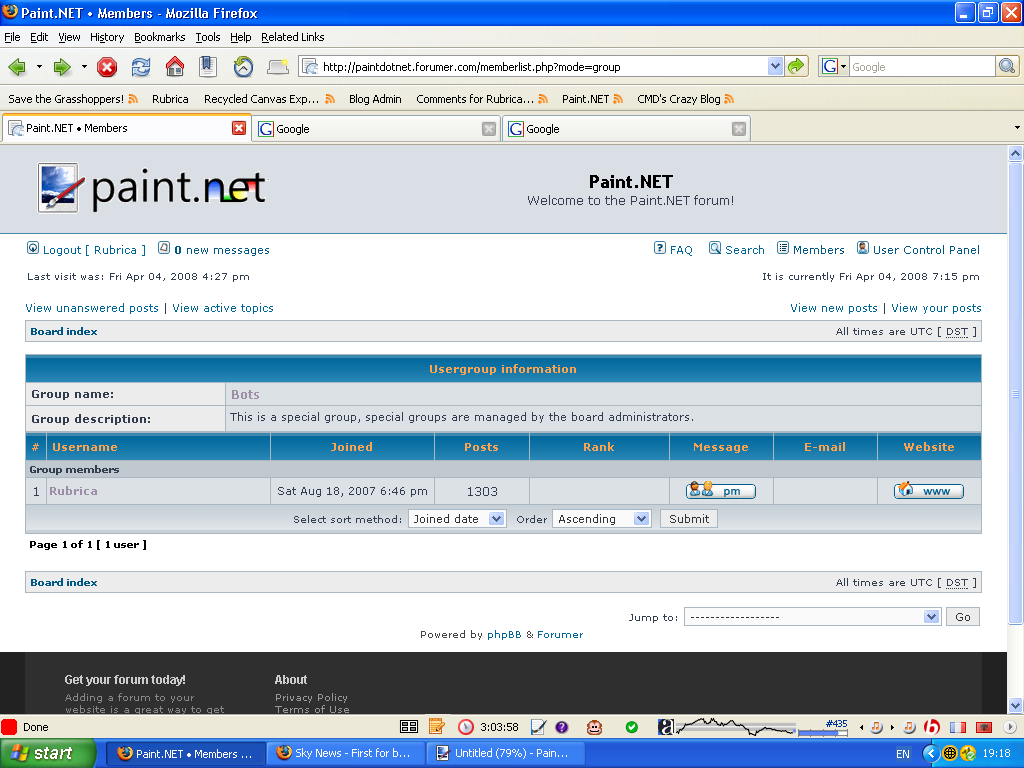Click the purple question mark status bar icon
Screen dimensions: 1024x768
tap(562, 727)
